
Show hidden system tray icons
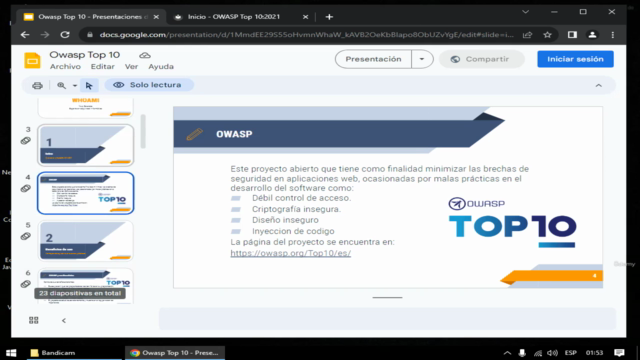click(507, 353)
